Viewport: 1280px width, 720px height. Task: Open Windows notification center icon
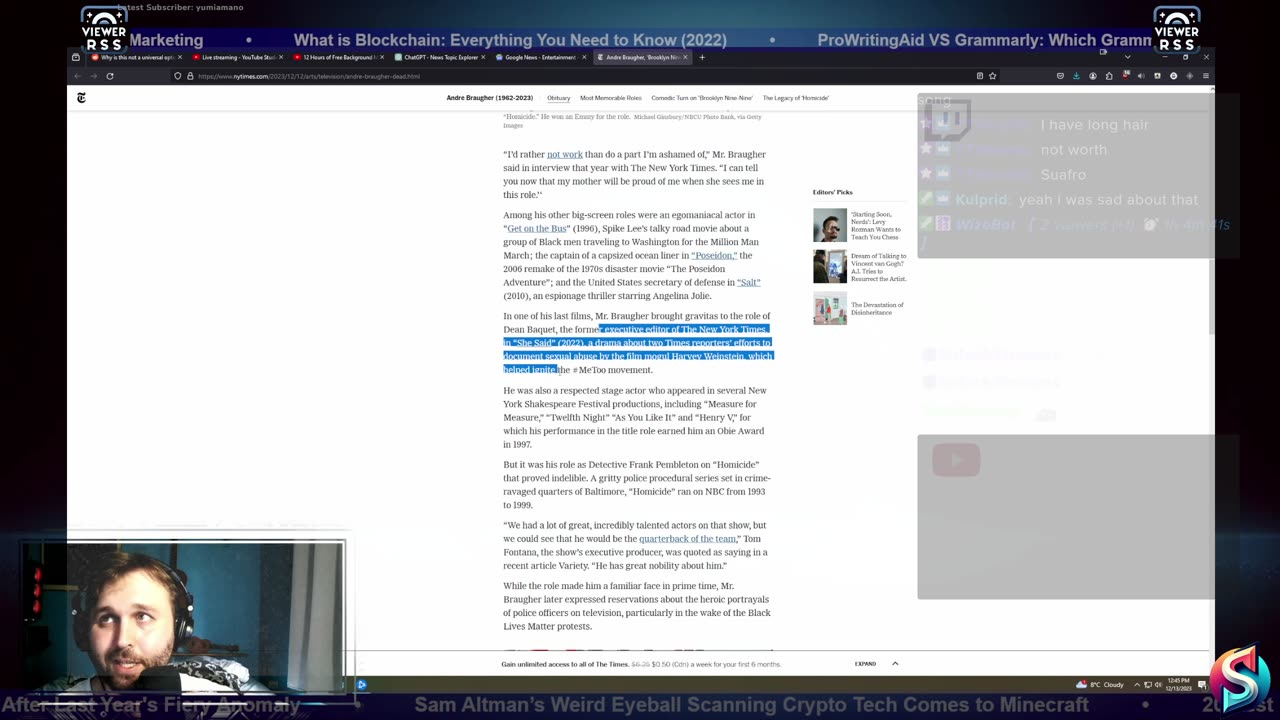coord(1202,685)
